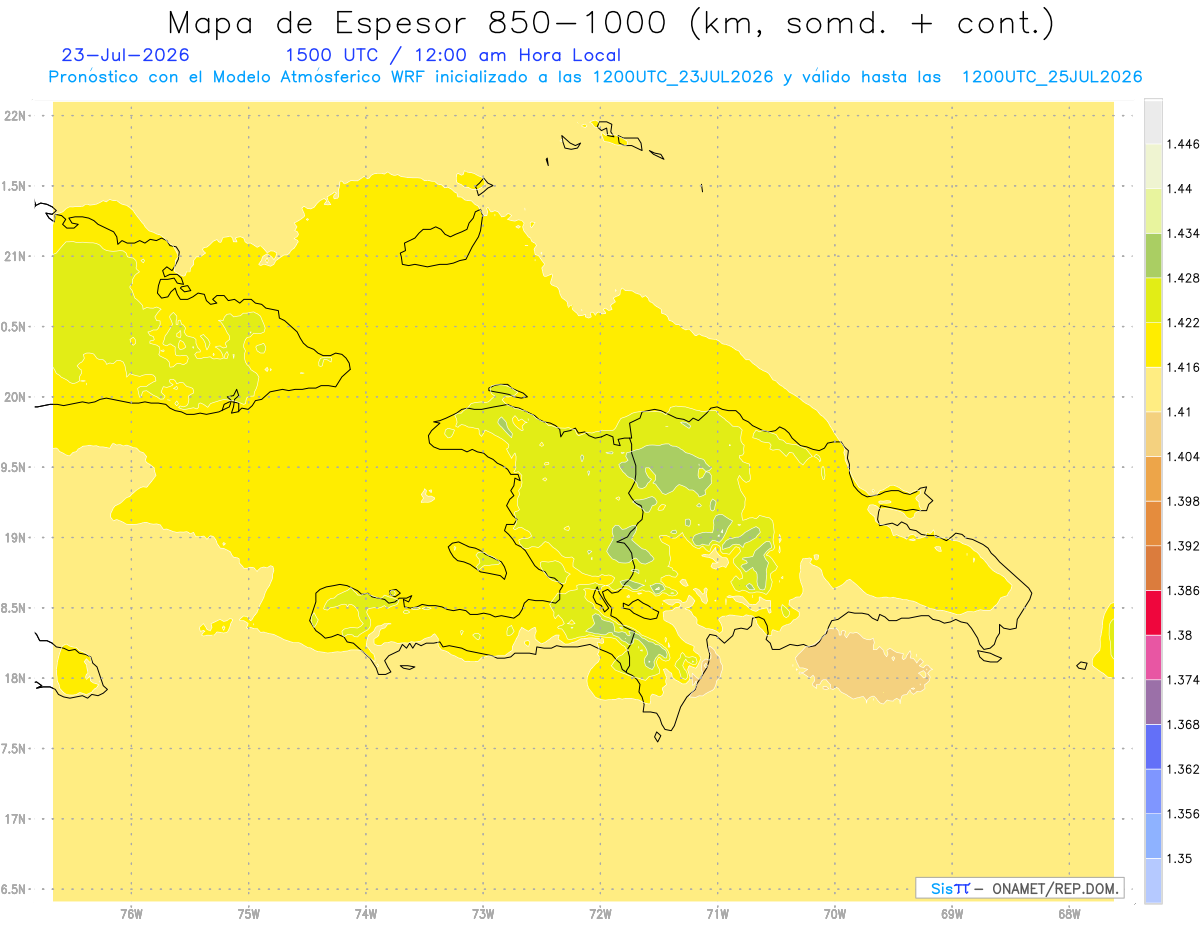Click the "72W" longitude label
Image resolution: width=1200 pixels, height=927 pixels.
point(600,913)
